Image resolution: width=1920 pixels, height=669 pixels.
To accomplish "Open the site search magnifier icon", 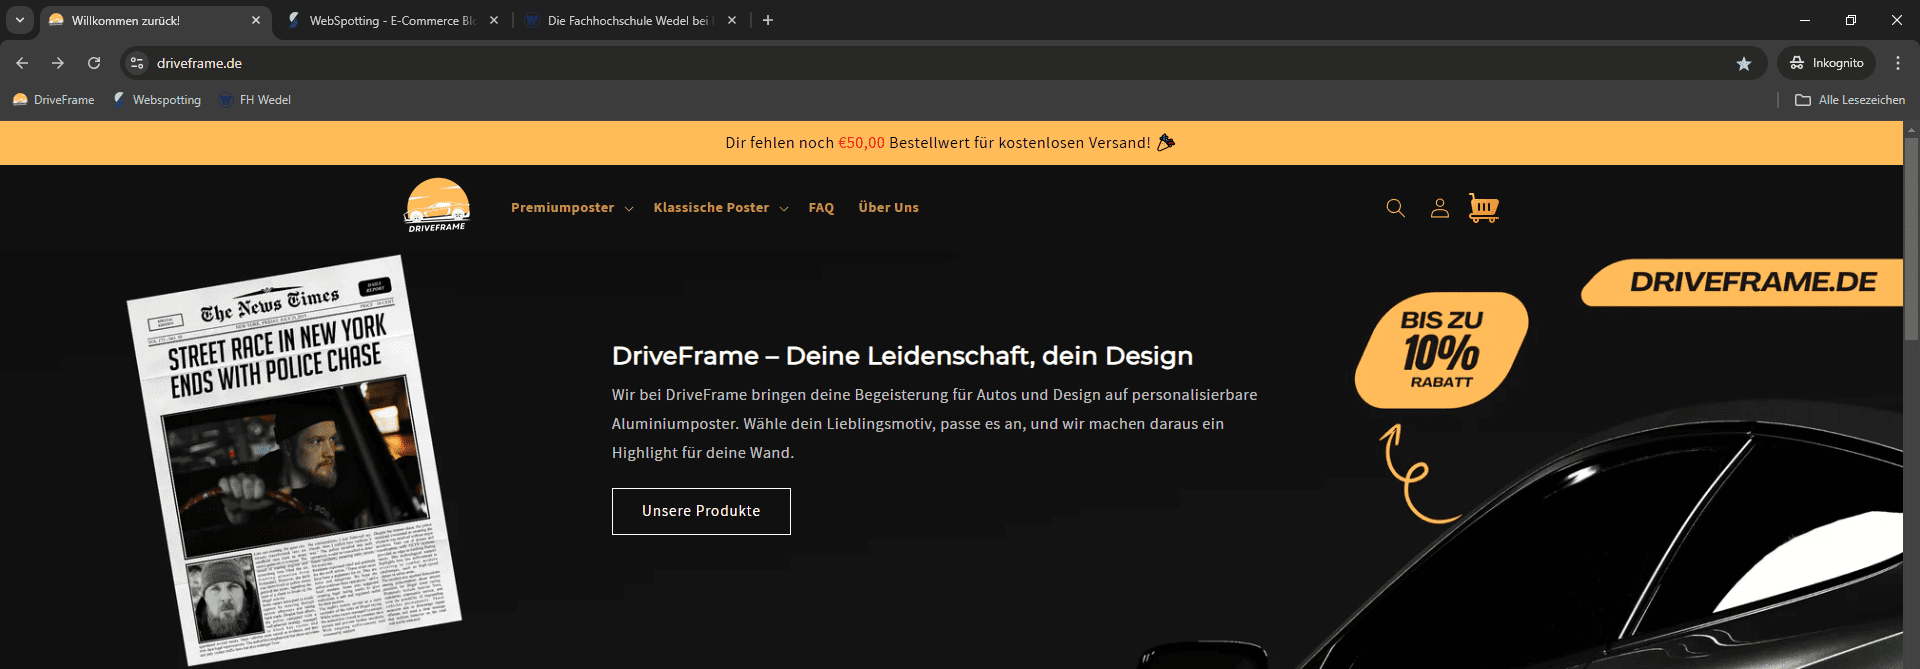I will pyautogui.click(x=1396, y=208).
